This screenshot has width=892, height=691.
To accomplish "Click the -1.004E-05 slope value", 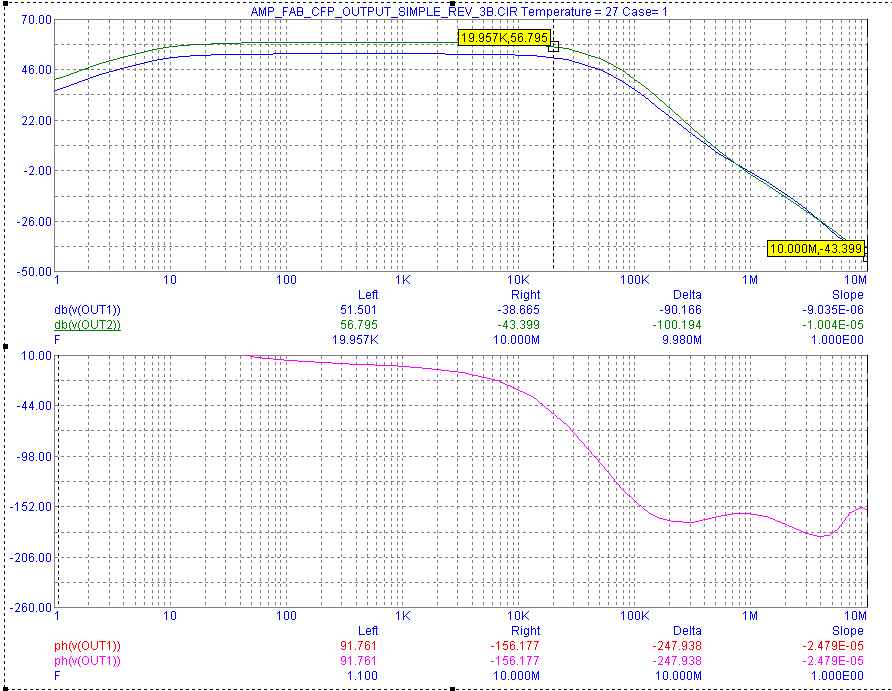I will (832, 325).
